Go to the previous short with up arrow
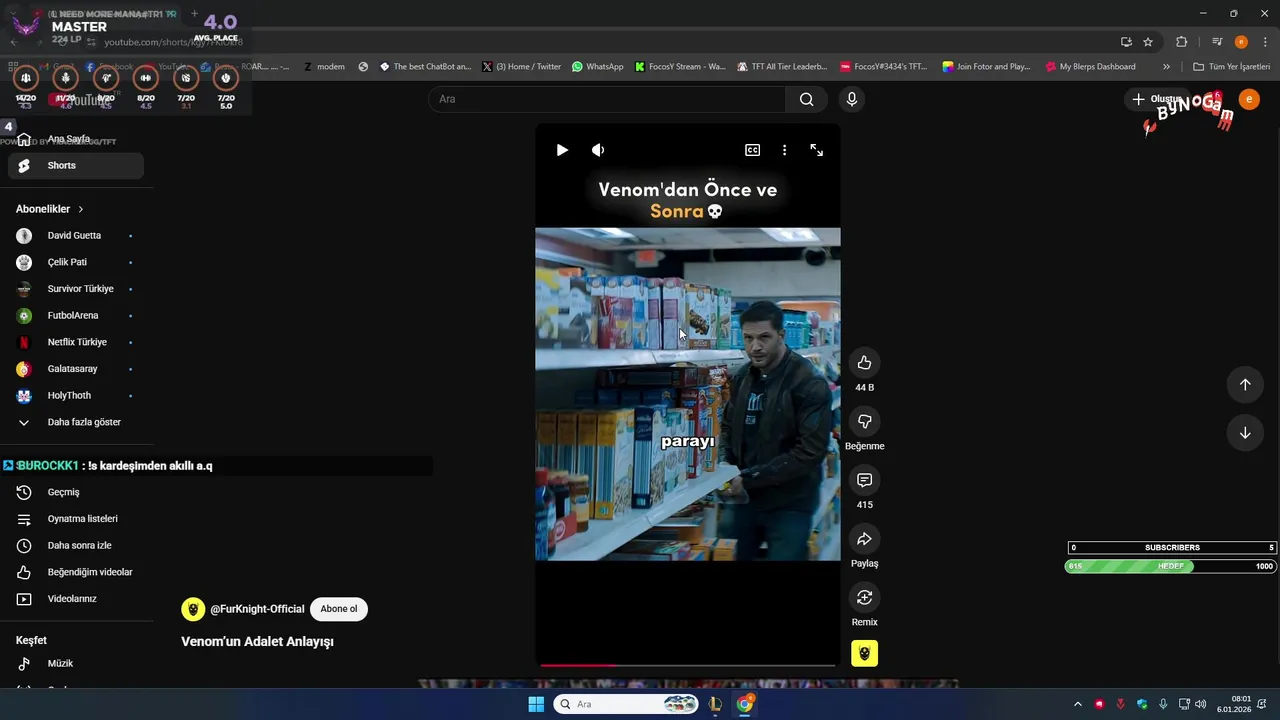1280x720 pixels. pos(1245,385)
